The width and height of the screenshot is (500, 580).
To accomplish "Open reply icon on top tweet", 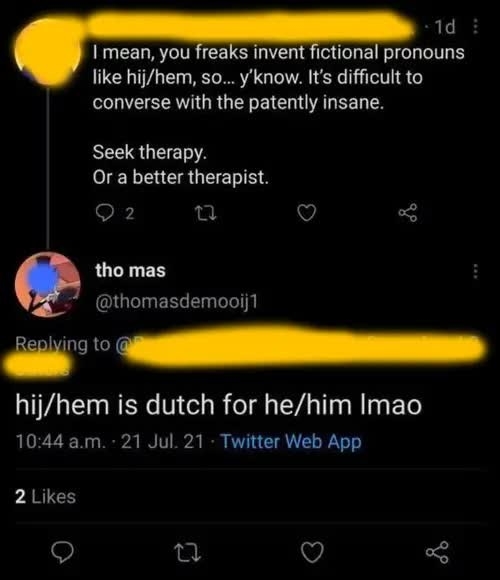I will click(104, 213).
